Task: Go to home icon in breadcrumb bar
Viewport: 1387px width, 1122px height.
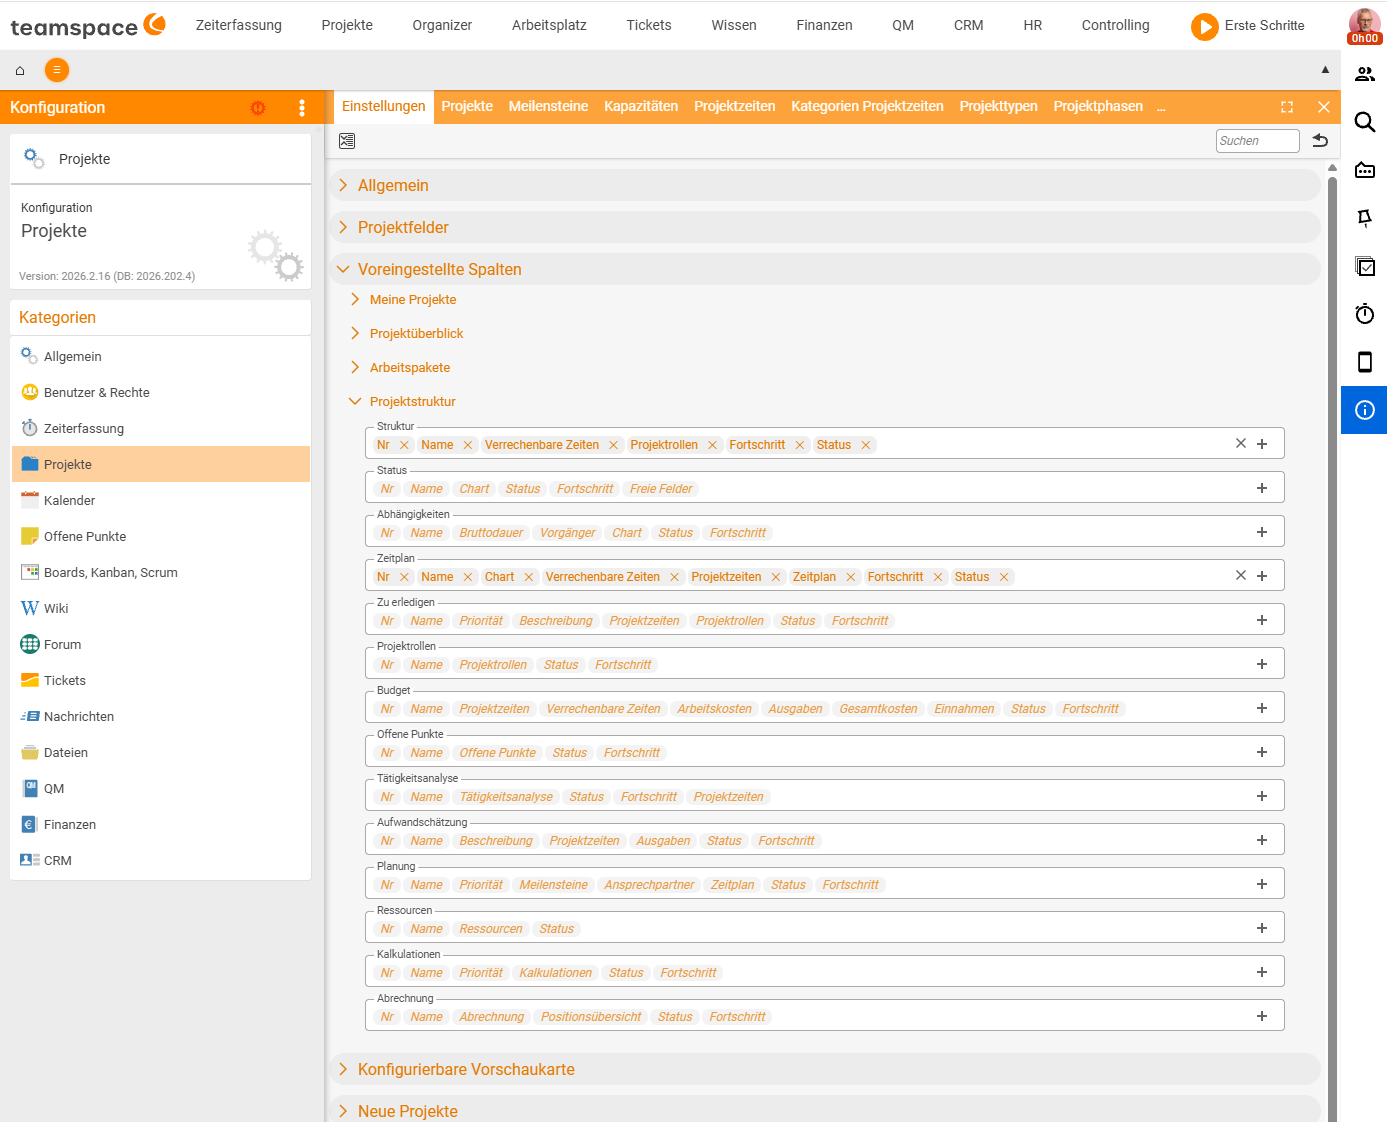Action: point(20,70)
